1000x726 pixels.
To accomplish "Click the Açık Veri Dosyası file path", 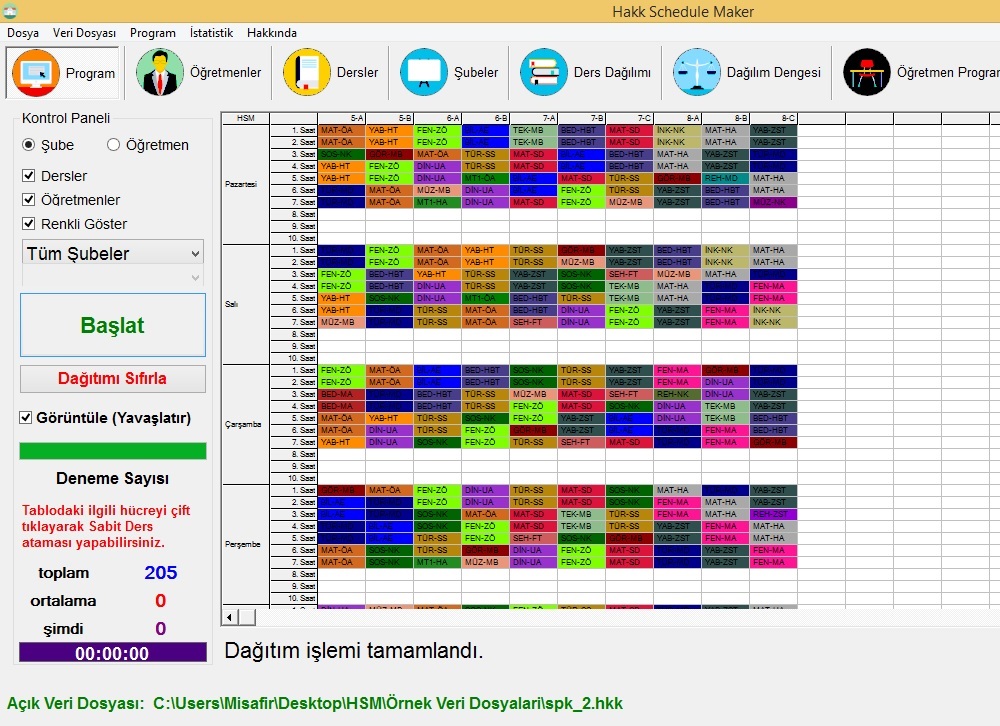I will (x=388, y=703).
